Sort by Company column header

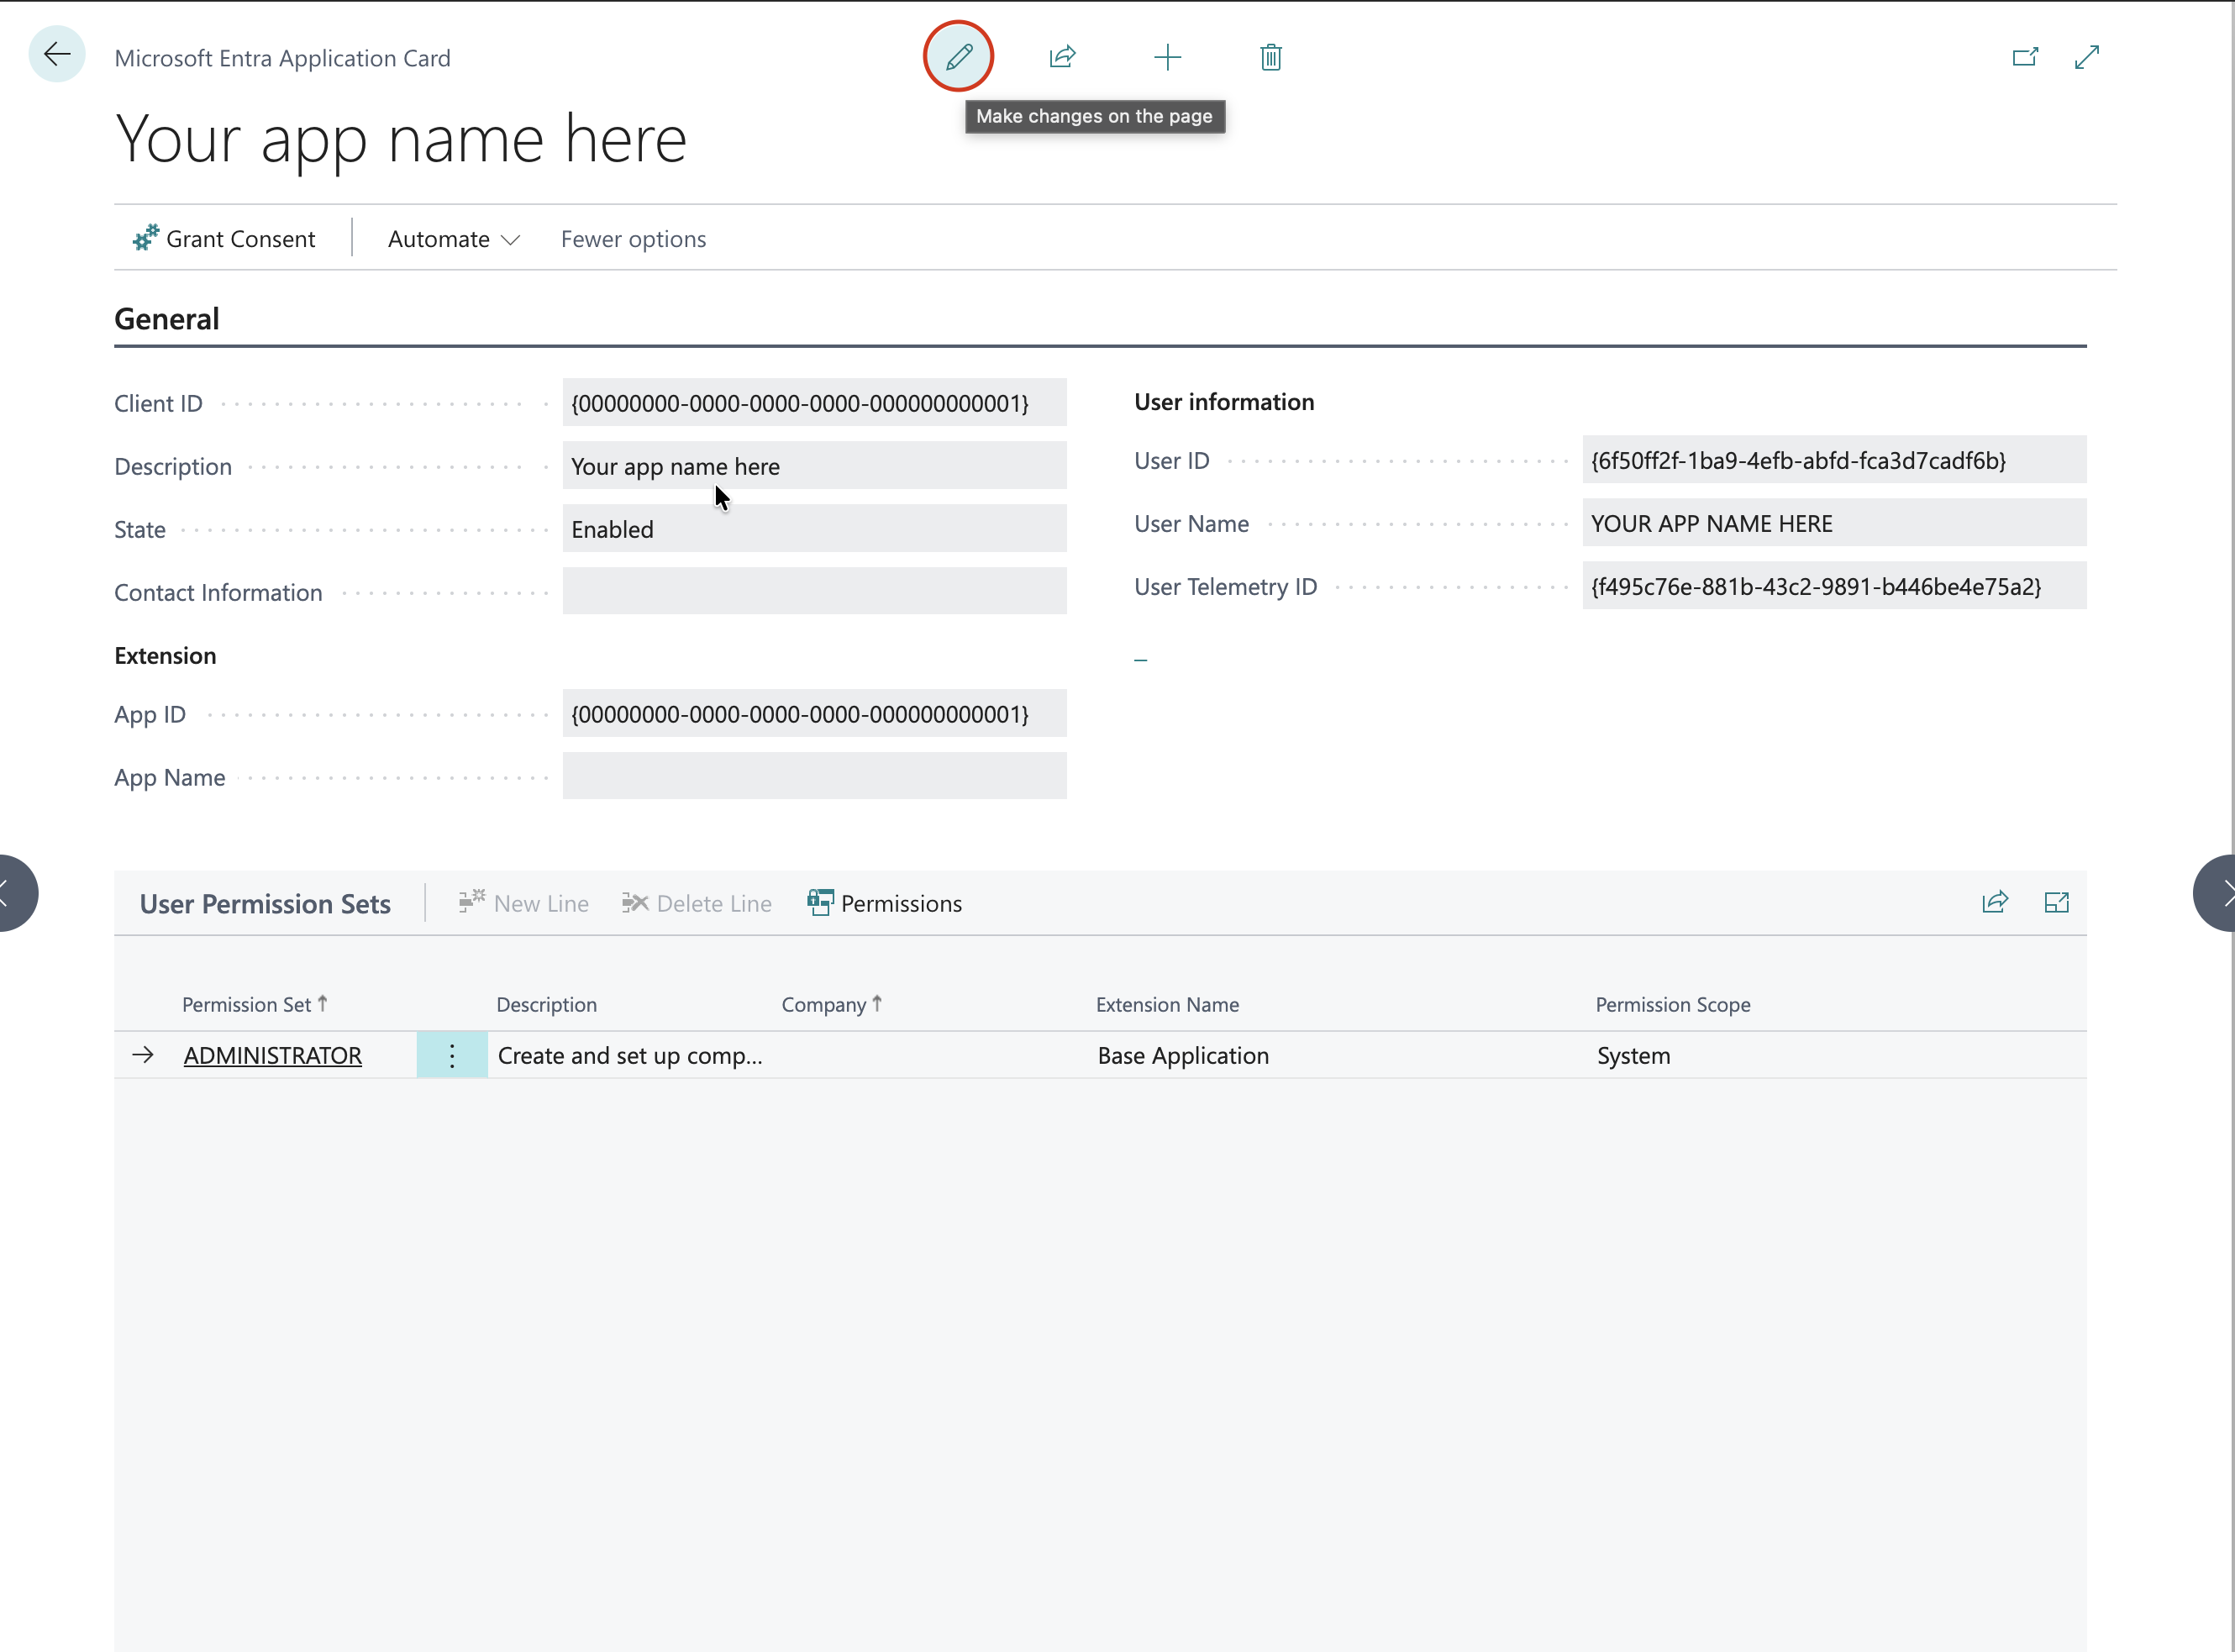click(824, 1004)
